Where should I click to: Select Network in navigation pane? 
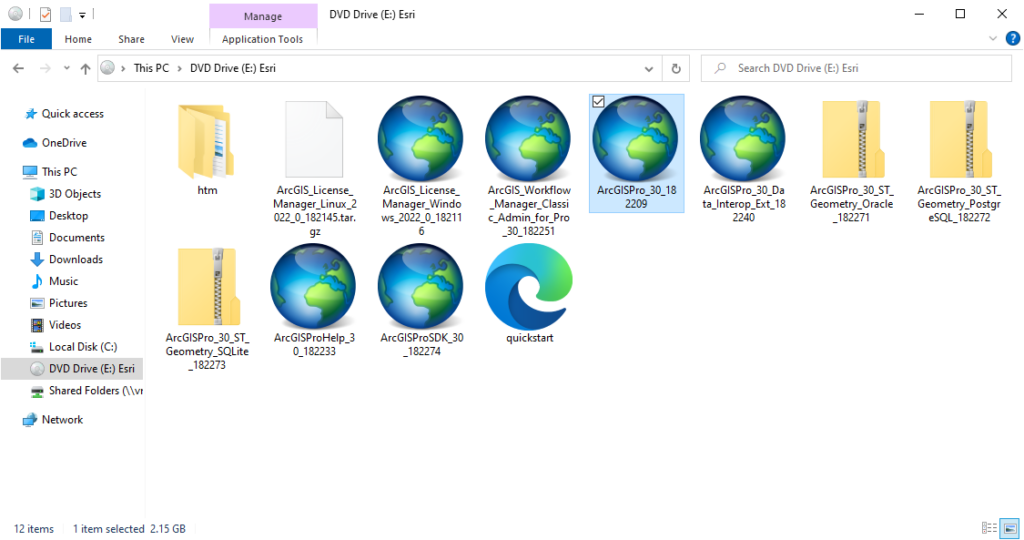[62, 420]
